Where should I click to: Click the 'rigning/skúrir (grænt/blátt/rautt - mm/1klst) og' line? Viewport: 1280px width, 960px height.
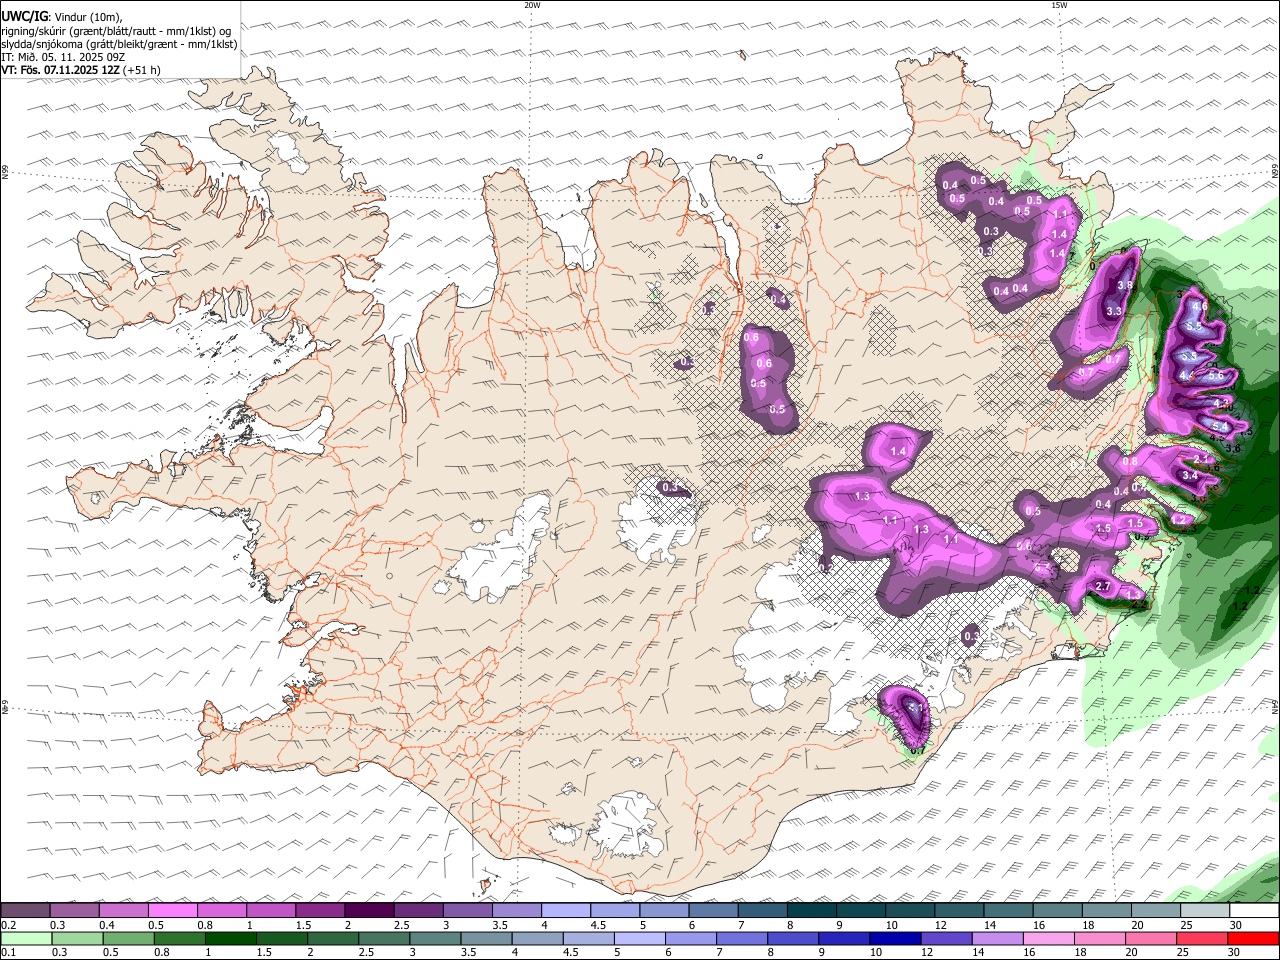[x=116, y=31]
